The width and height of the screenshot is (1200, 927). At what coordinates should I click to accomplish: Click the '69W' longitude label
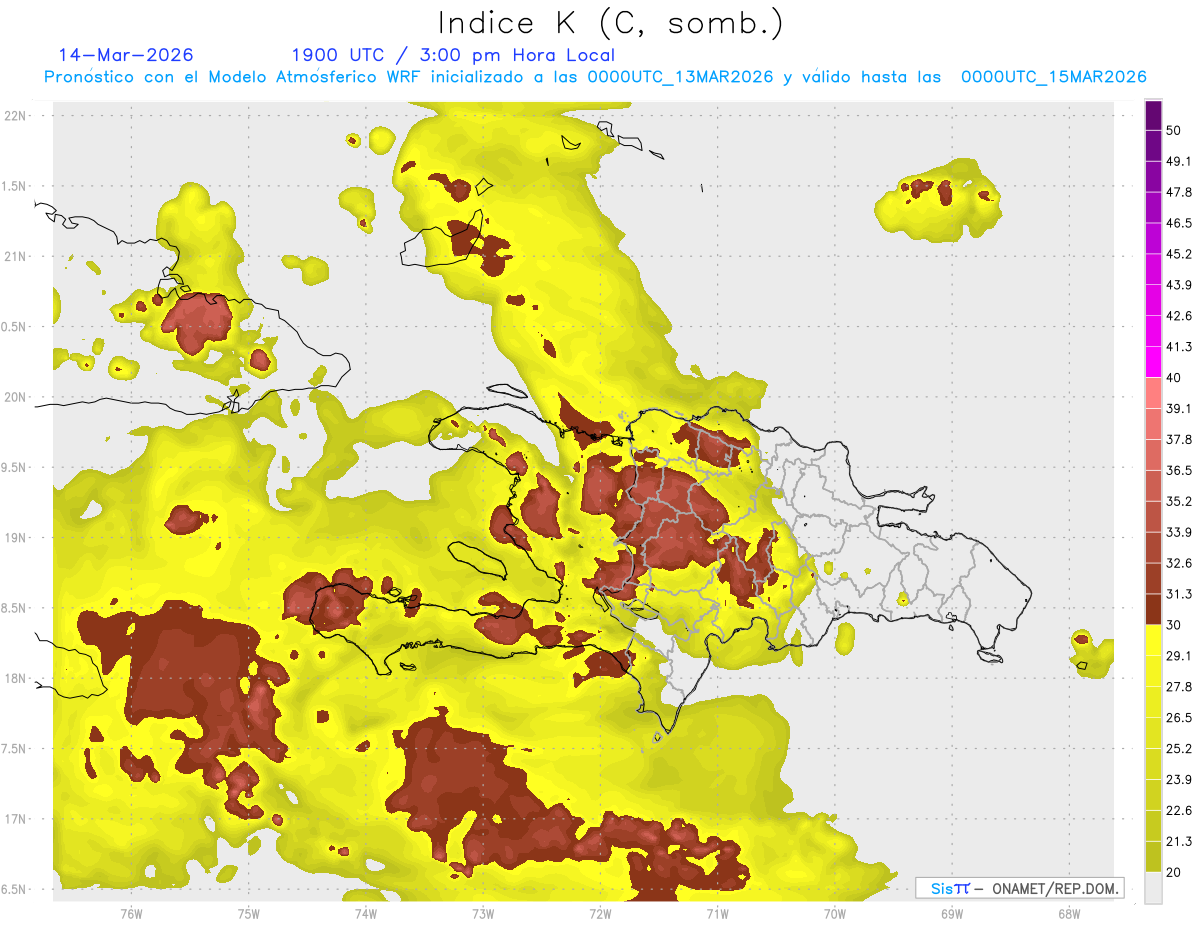coord(952,914)
